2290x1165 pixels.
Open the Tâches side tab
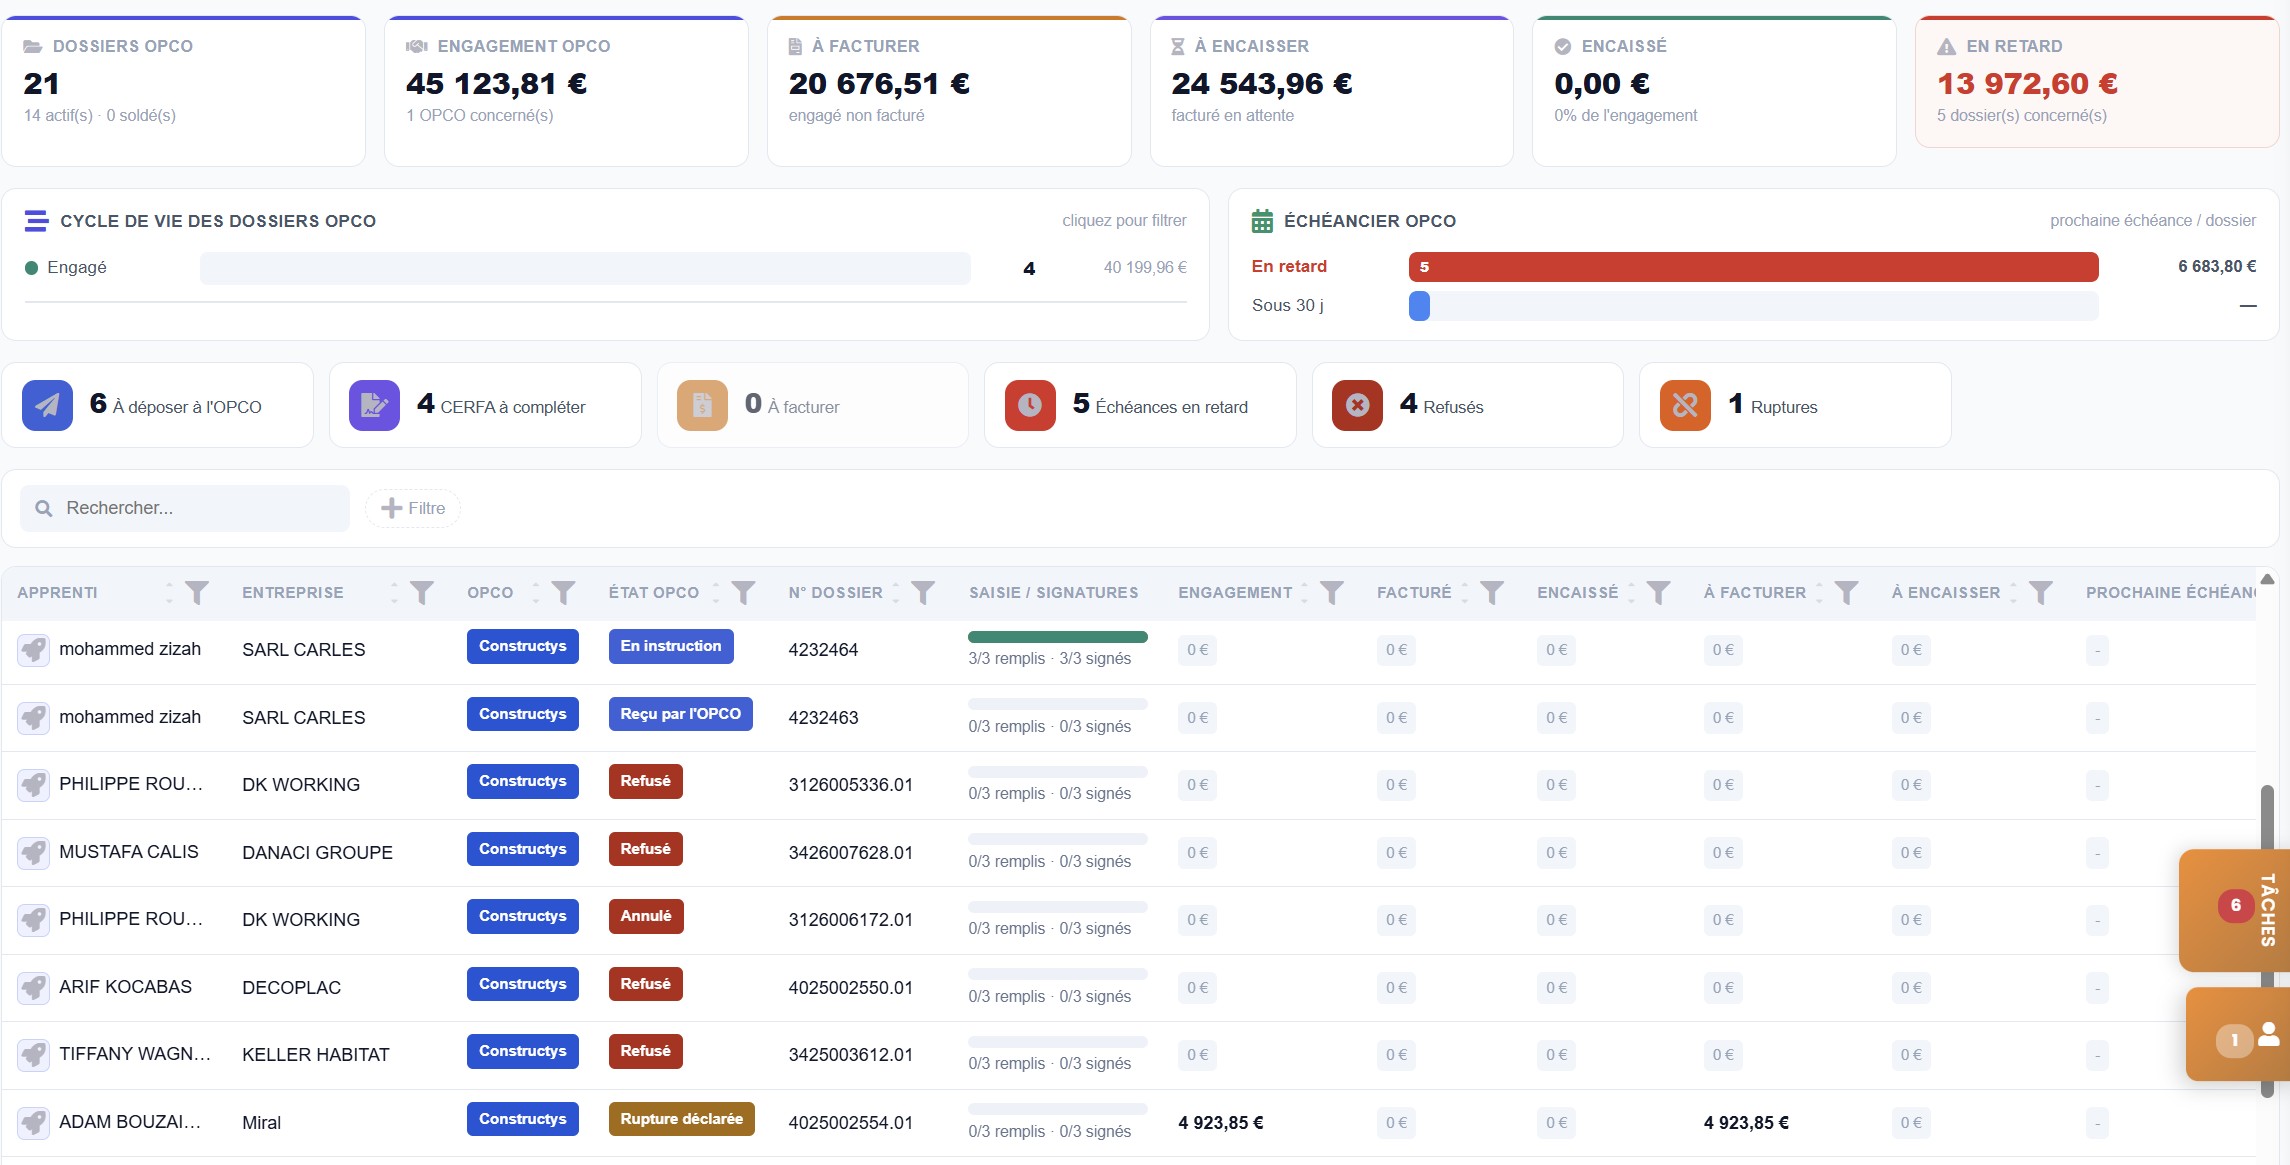pos(2238,909)
